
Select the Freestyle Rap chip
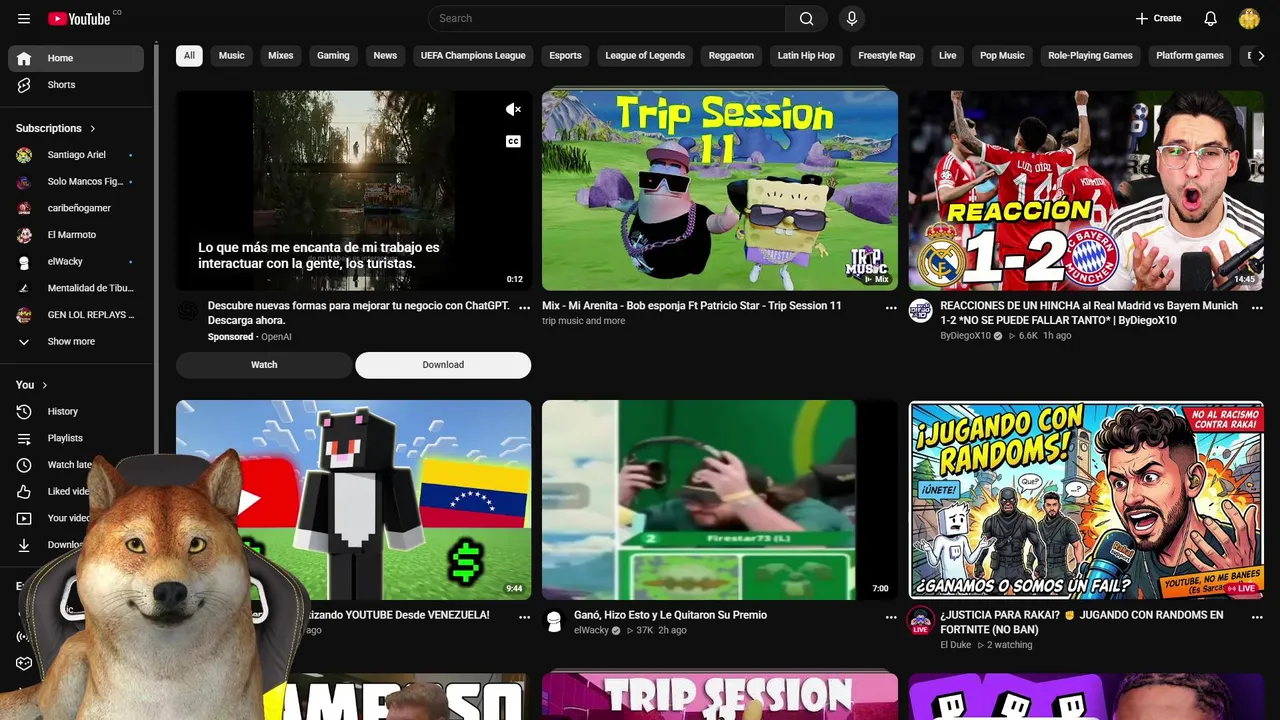pyautogui.click(x=886, y=56)
